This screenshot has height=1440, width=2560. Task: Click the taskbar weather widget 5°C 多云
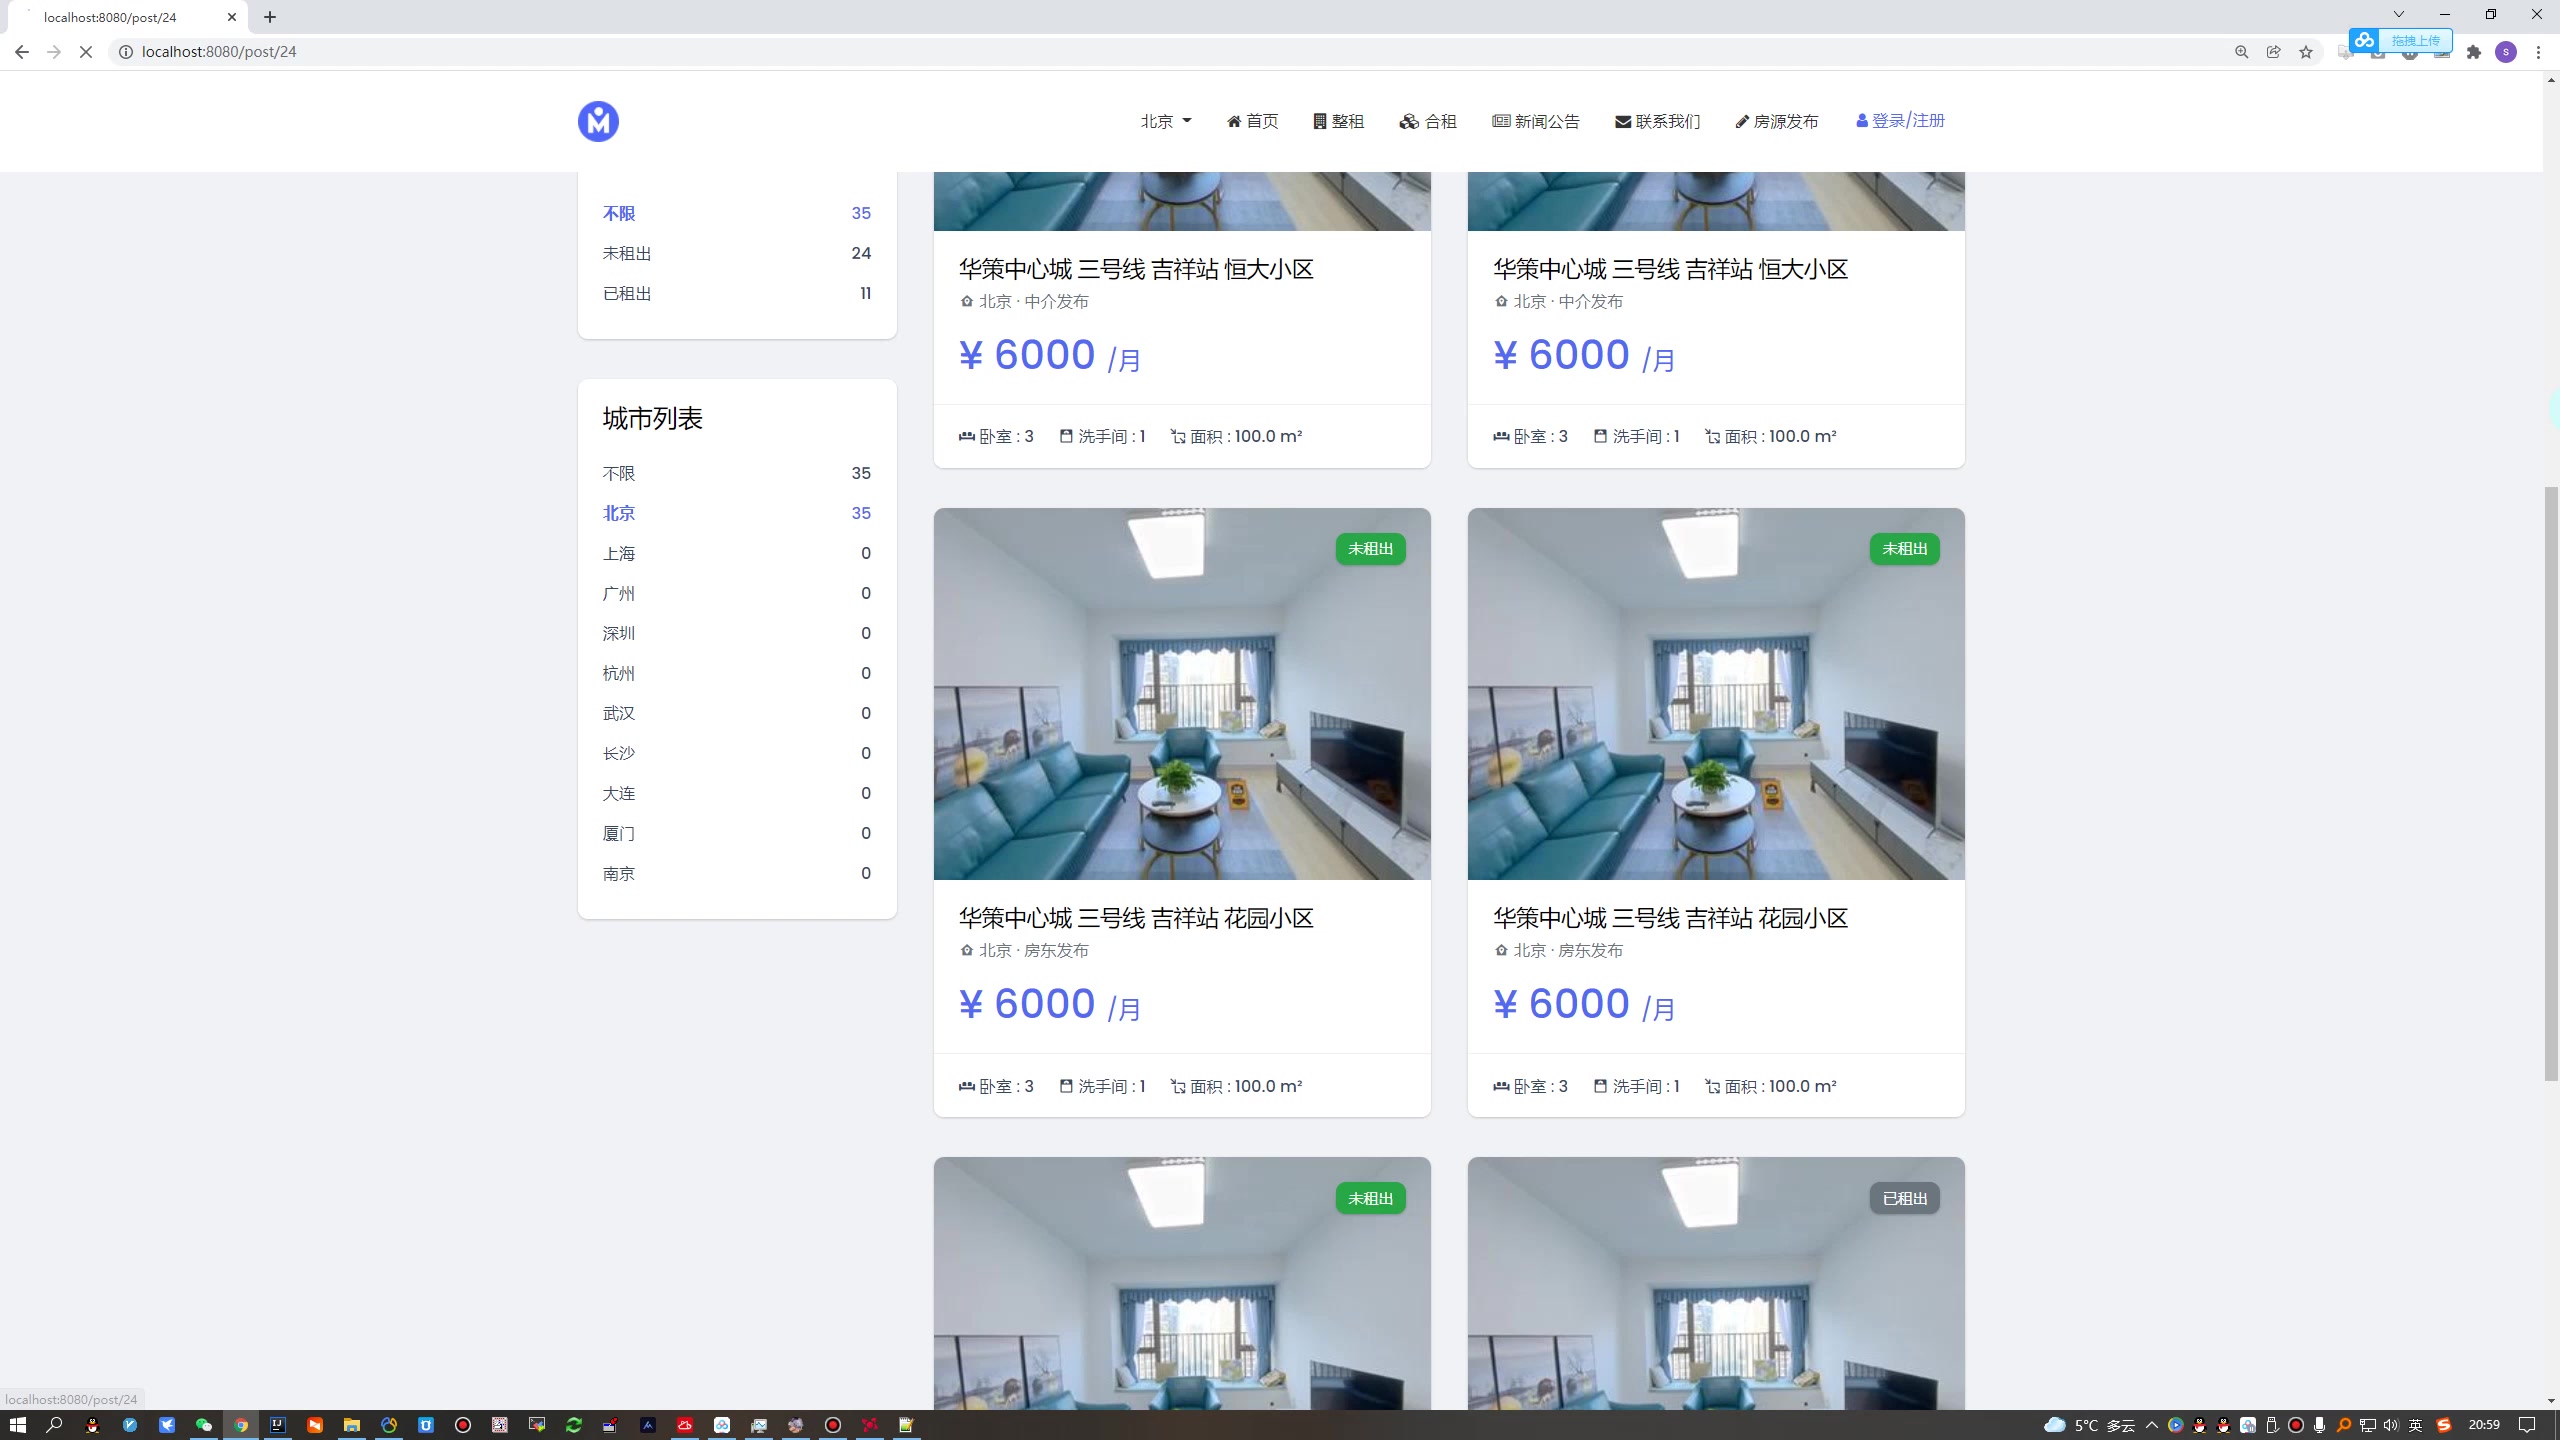2089,1425
